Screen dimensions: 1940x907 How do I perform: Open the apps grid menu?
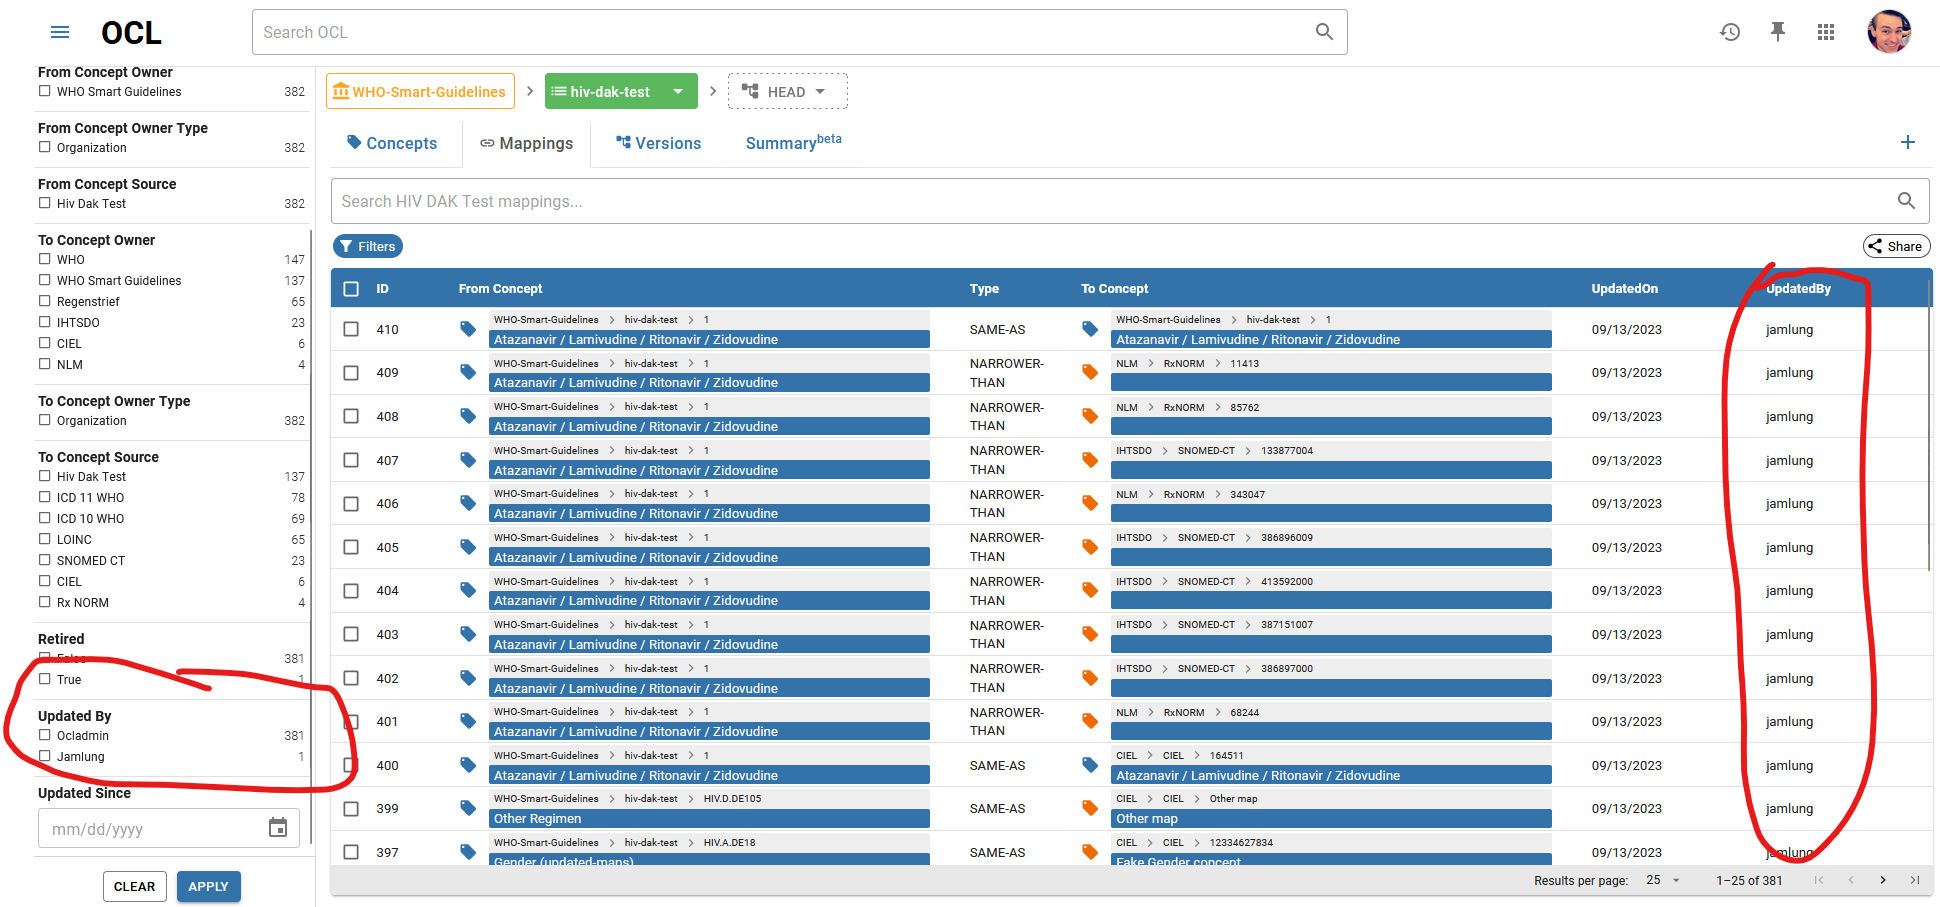(x=1826, y=31)
